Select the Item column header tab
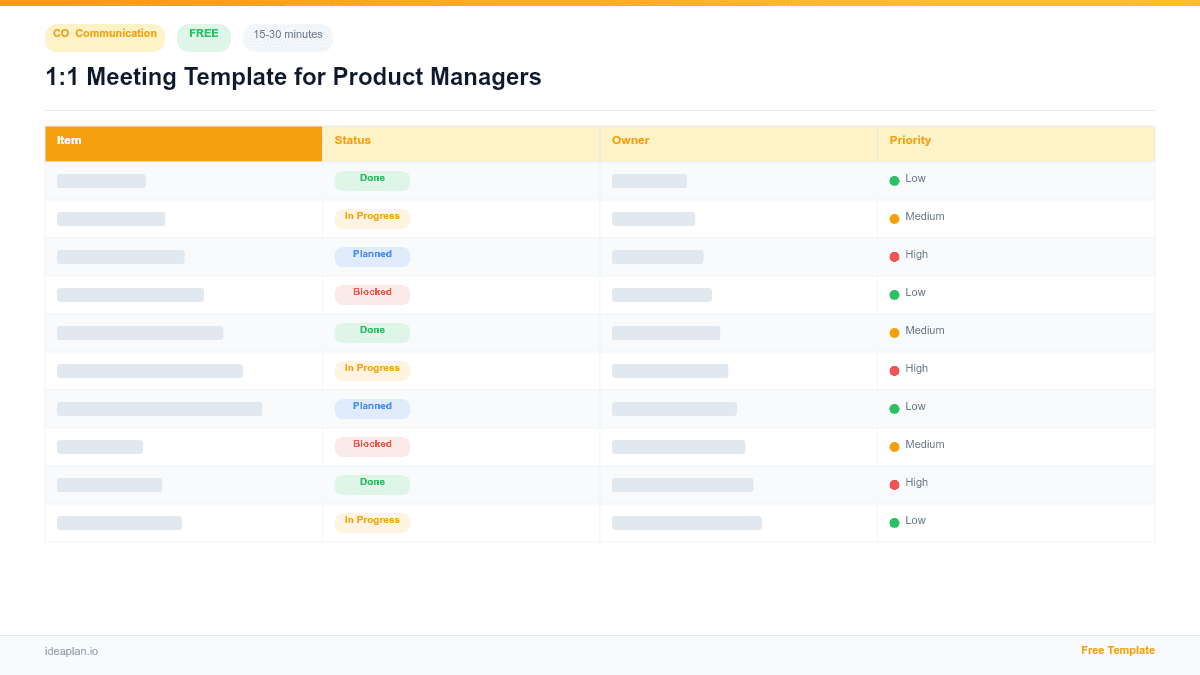1200x675 pixels. [69, 140]
